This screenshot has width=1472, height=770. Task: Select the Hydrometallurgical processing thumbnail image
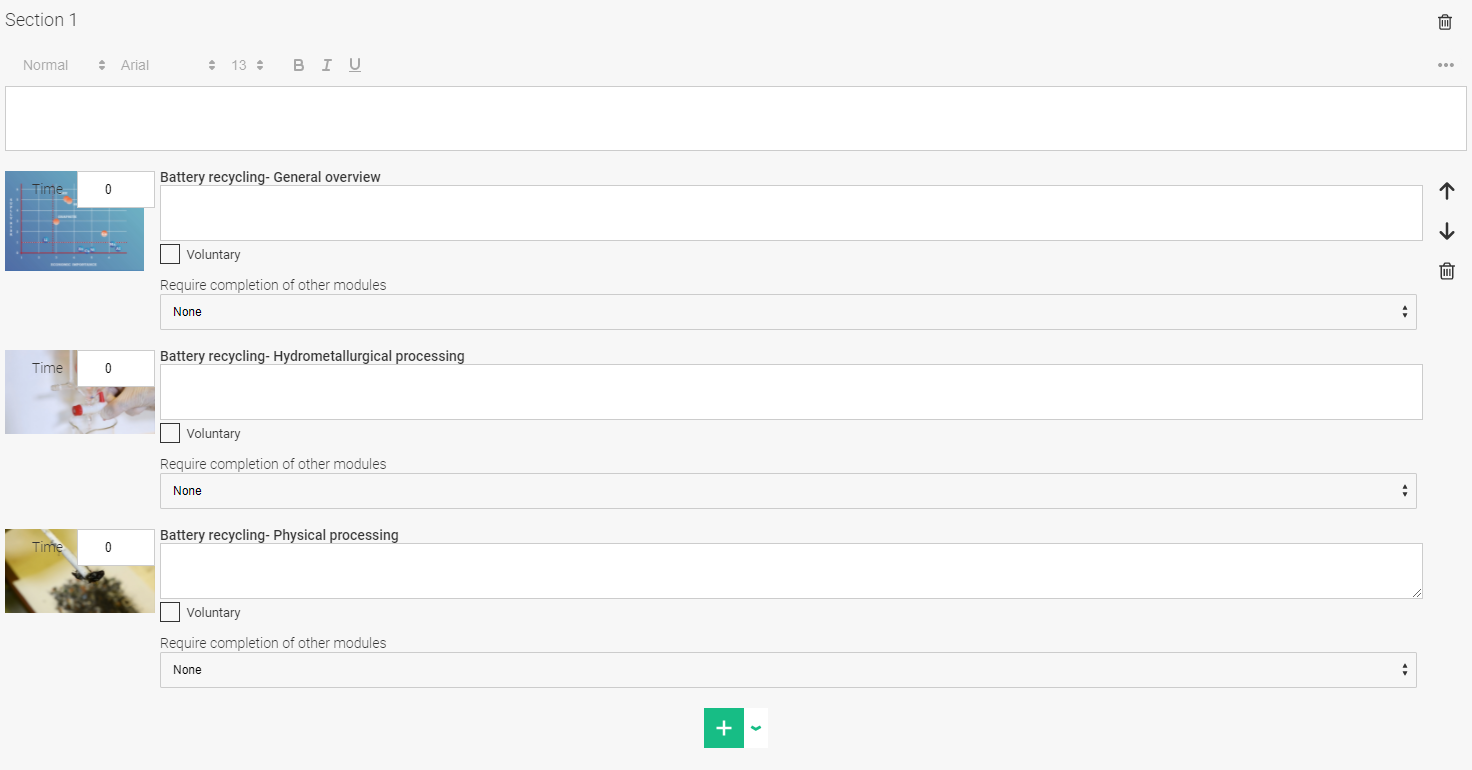(80, 392)
